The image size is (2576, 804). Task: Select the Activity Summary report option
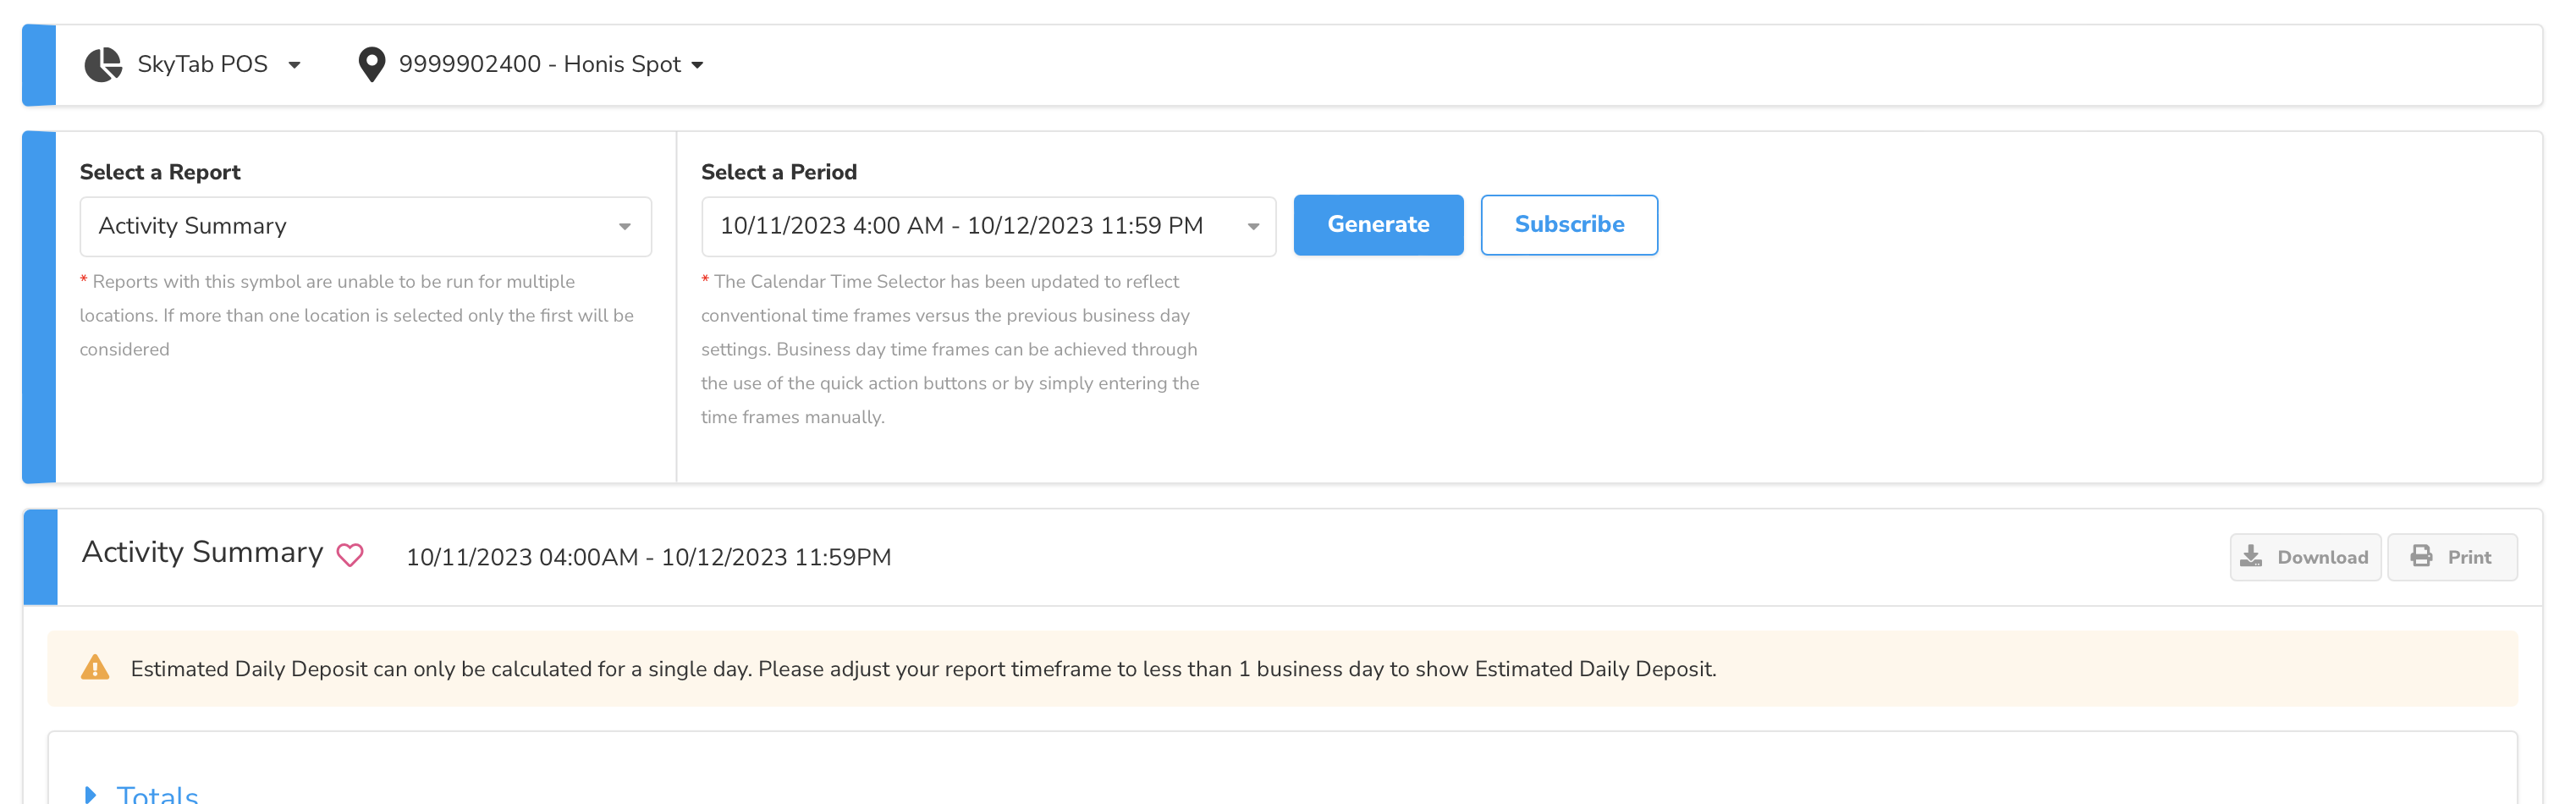(365, 225)
